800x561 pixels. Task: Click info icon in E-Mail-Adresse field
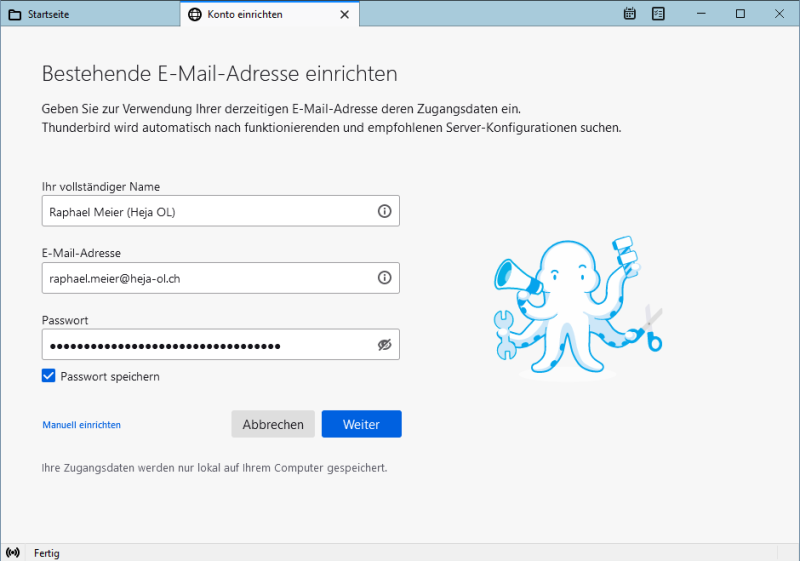click(384, 278)
